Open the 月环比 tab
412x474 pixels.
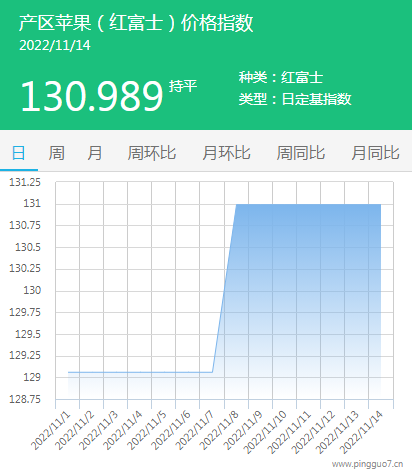[x=226, y=153]
